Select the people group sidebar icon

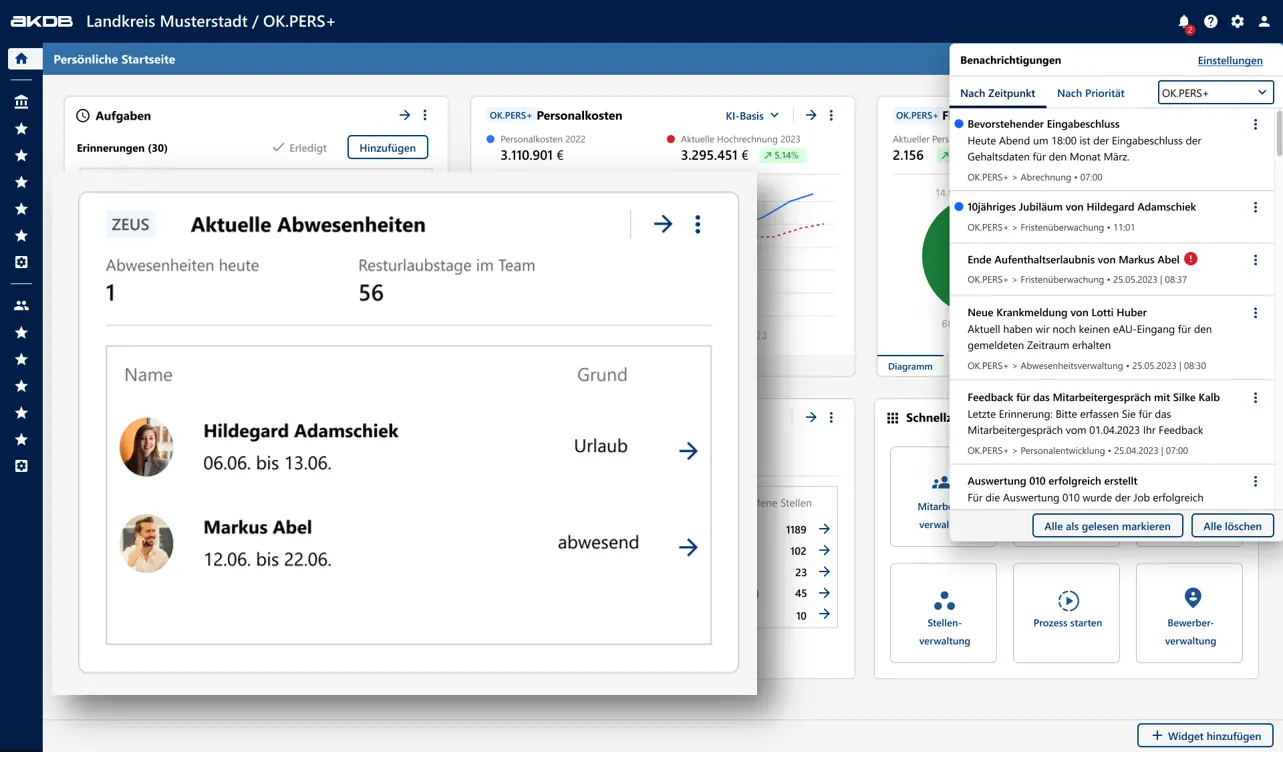21,305
